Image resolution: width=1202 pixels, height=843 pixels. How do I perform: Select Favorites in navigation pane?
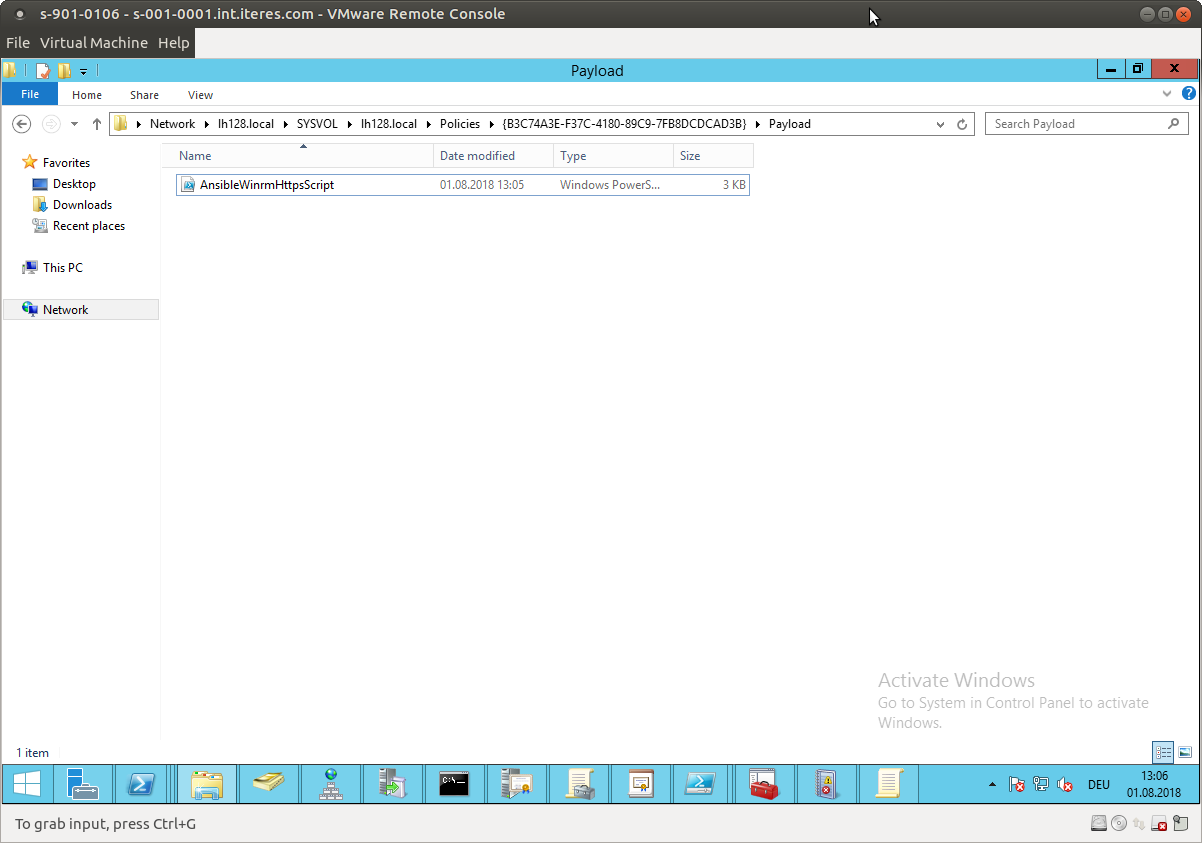(x=66, y=163)
